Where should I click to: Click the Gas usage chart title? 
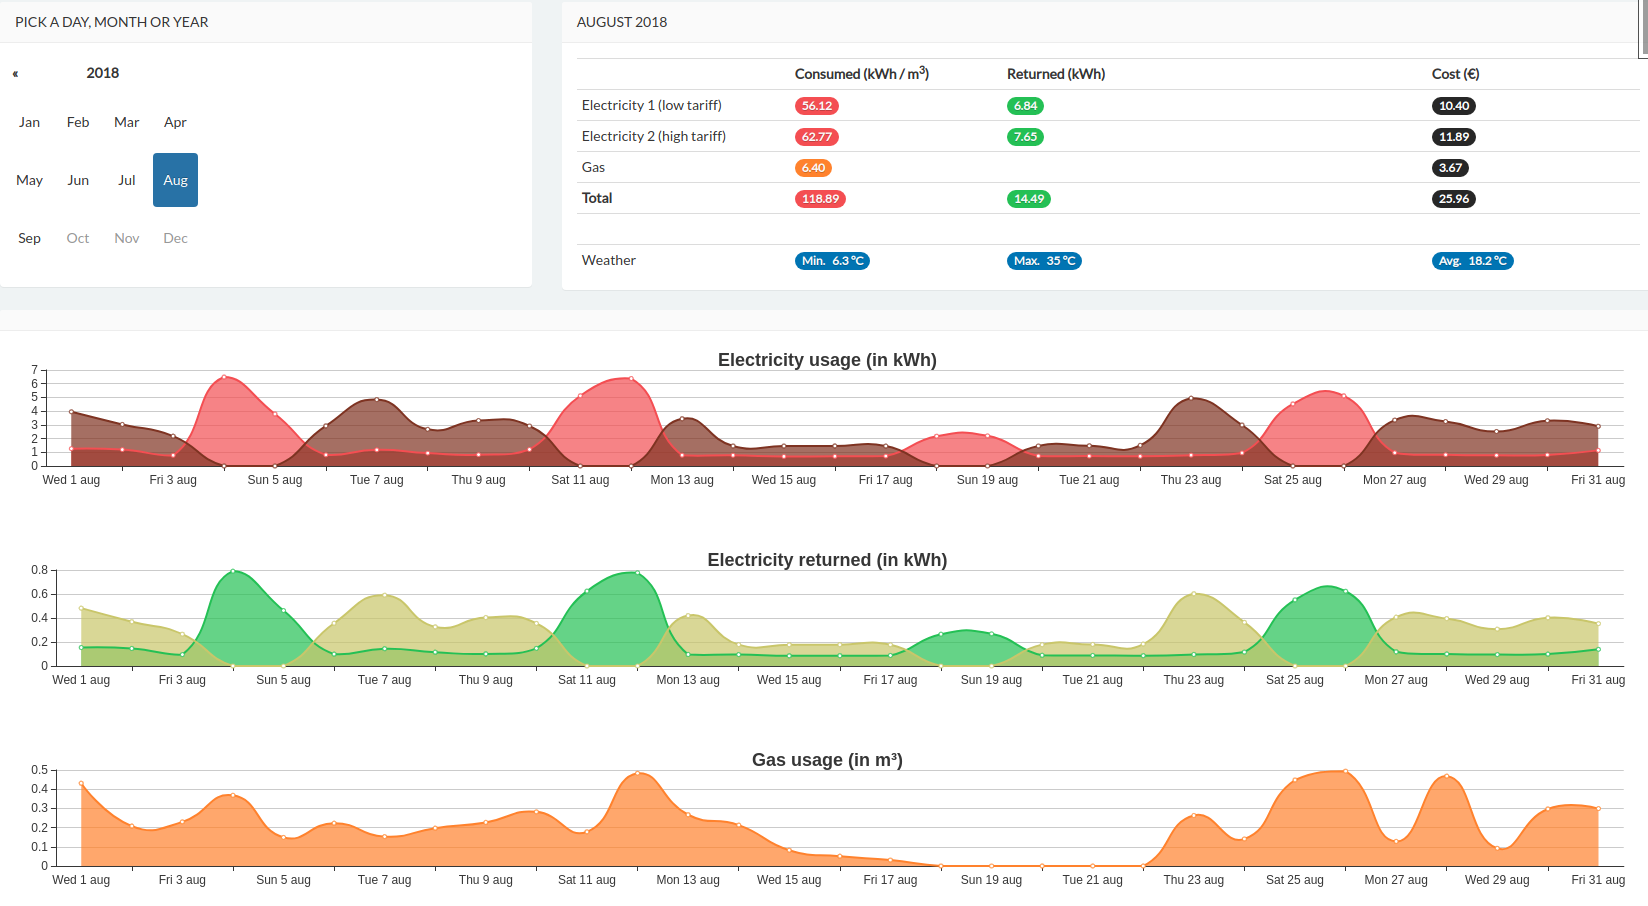click(x=827, y=760)
